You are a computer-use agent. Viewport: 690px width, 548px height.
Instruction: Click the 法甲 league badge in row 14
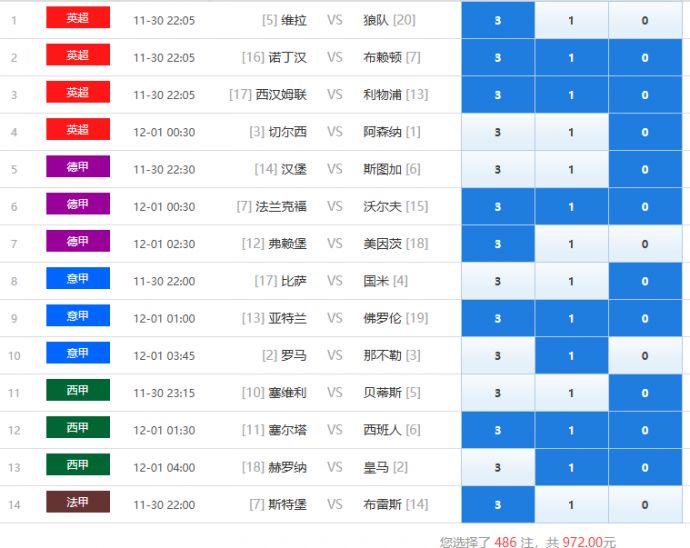(x=78, y=502)
